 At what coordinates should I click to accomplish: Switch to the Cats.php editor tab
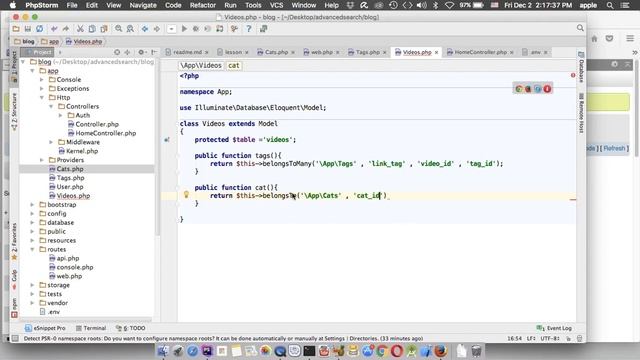[276, 52]
